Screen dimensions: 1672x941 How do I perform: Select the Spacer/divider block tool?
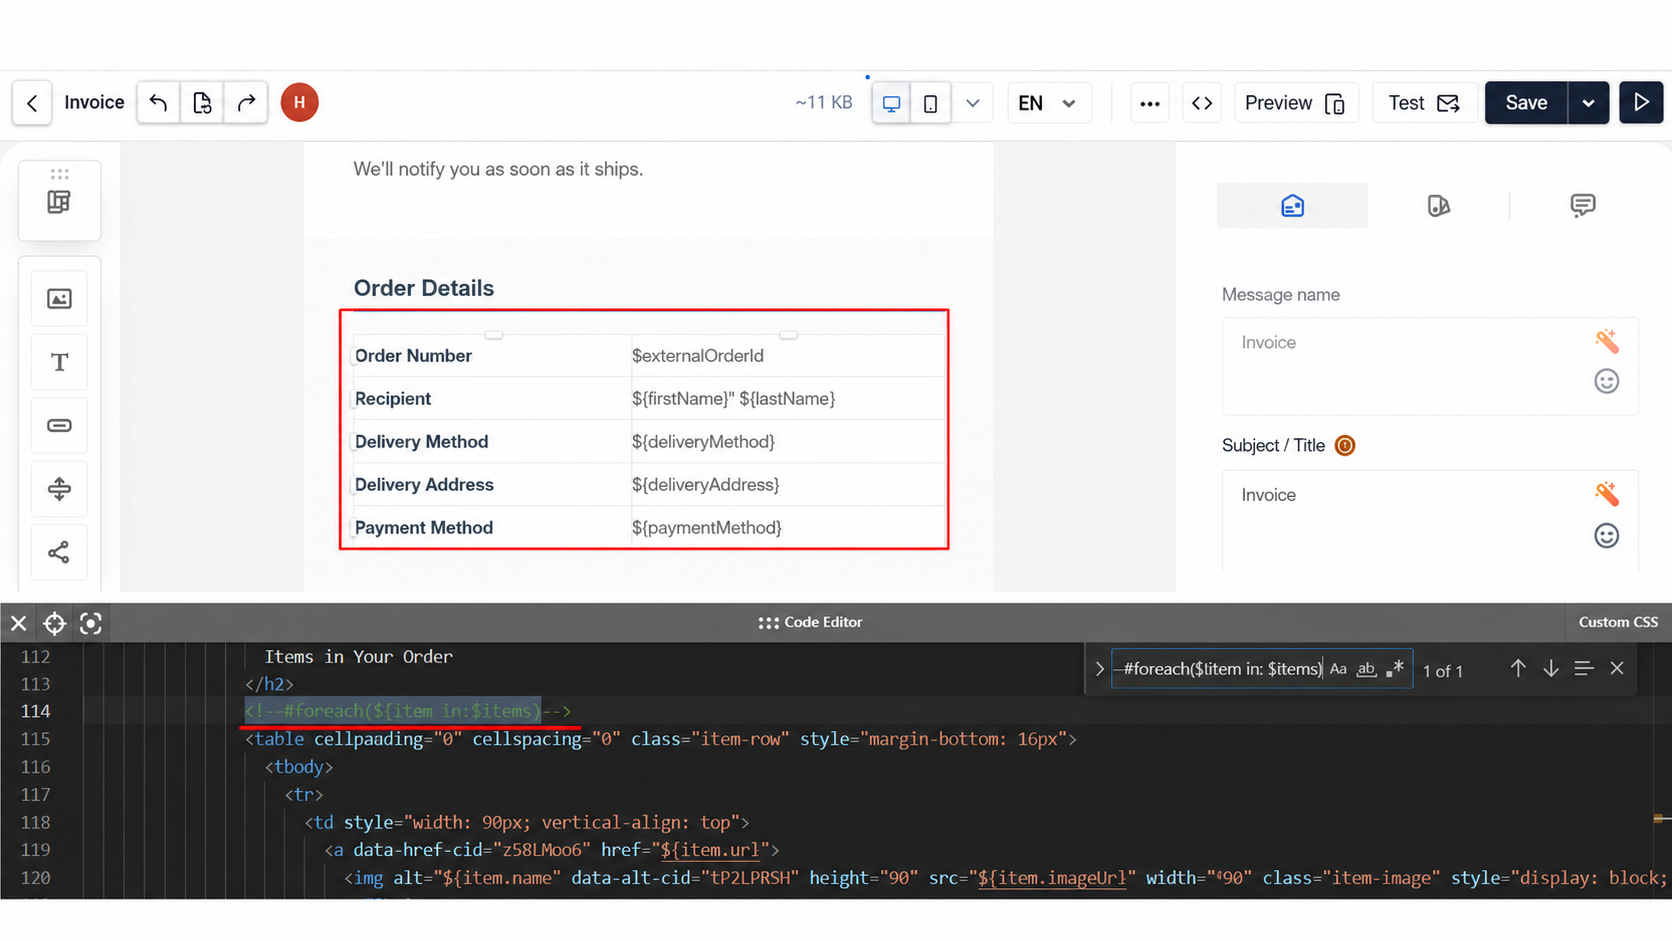59,489
